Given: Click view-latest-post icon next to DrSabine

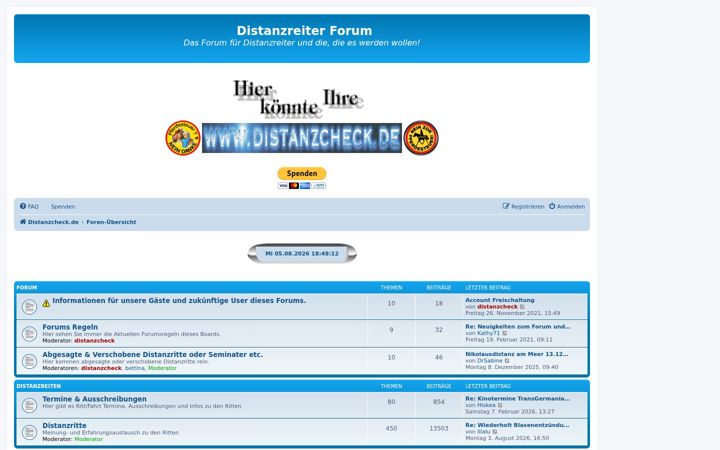Looking at the screenshot, I should 507,361.
